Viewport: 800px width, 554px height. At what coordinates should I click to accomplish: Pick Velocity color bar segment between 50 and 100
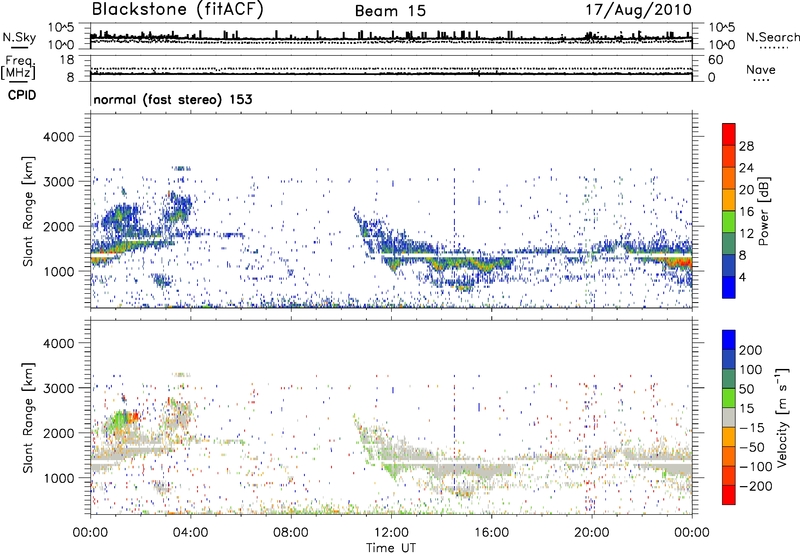[729, 379]
